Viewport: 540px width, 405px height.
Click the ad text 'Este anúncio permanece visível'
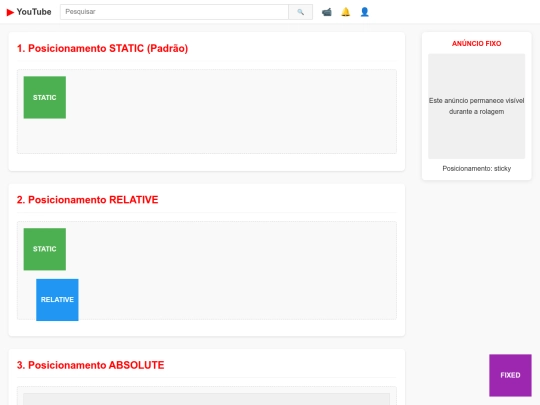[477, 101]
